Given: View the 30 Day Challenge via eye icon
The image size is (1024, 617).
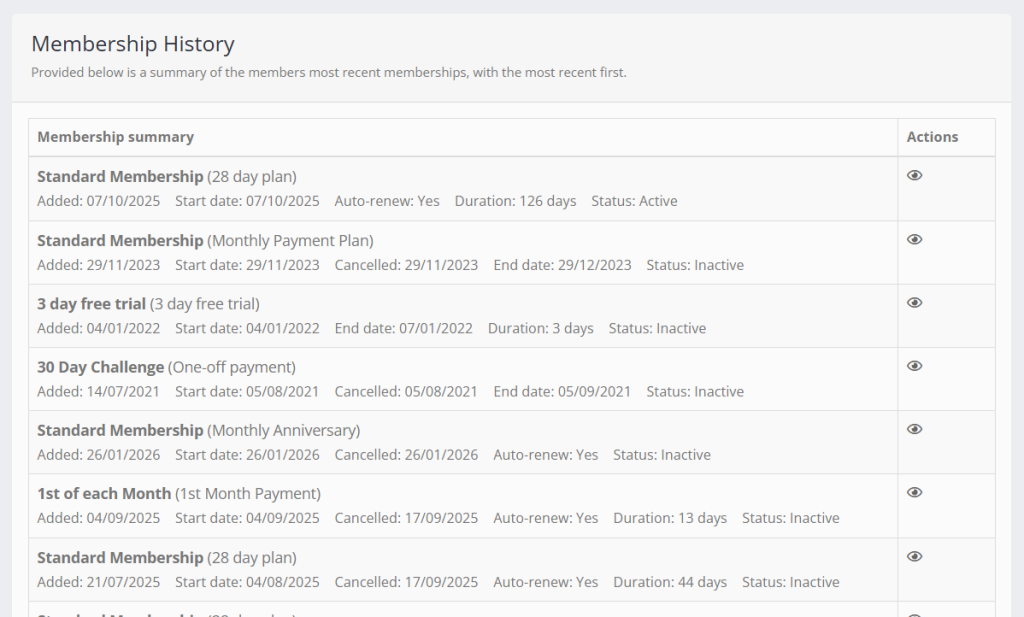Looking at the screenshot, I should pos(914,366).
